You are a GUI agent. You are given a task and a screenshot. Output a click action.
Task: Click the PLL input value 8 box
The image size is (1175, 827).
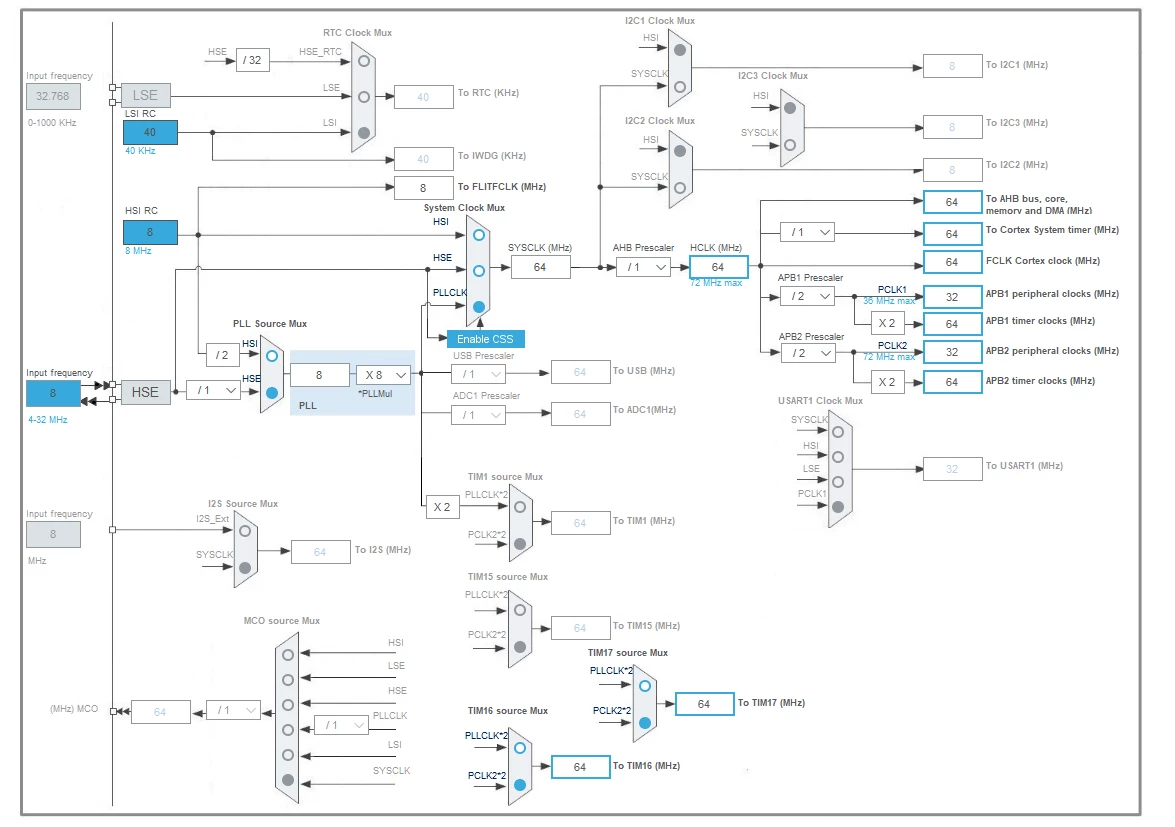[x=320, y=375]
